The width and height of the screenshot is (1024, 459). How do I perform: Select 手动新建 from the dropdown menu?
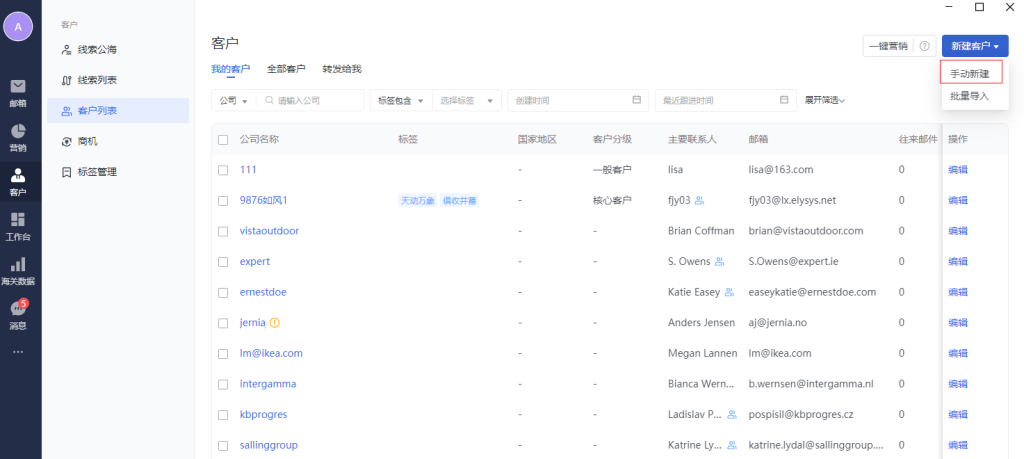click(969, 74)
